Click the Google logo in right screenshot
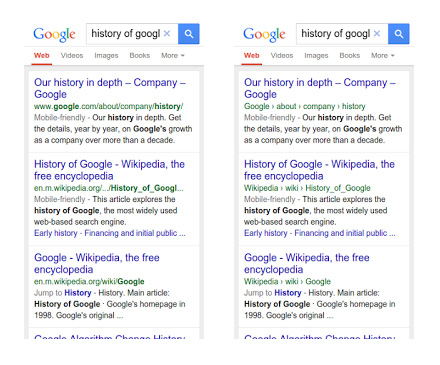Viewport: 440px width, 365px height. tap(264, 34)
